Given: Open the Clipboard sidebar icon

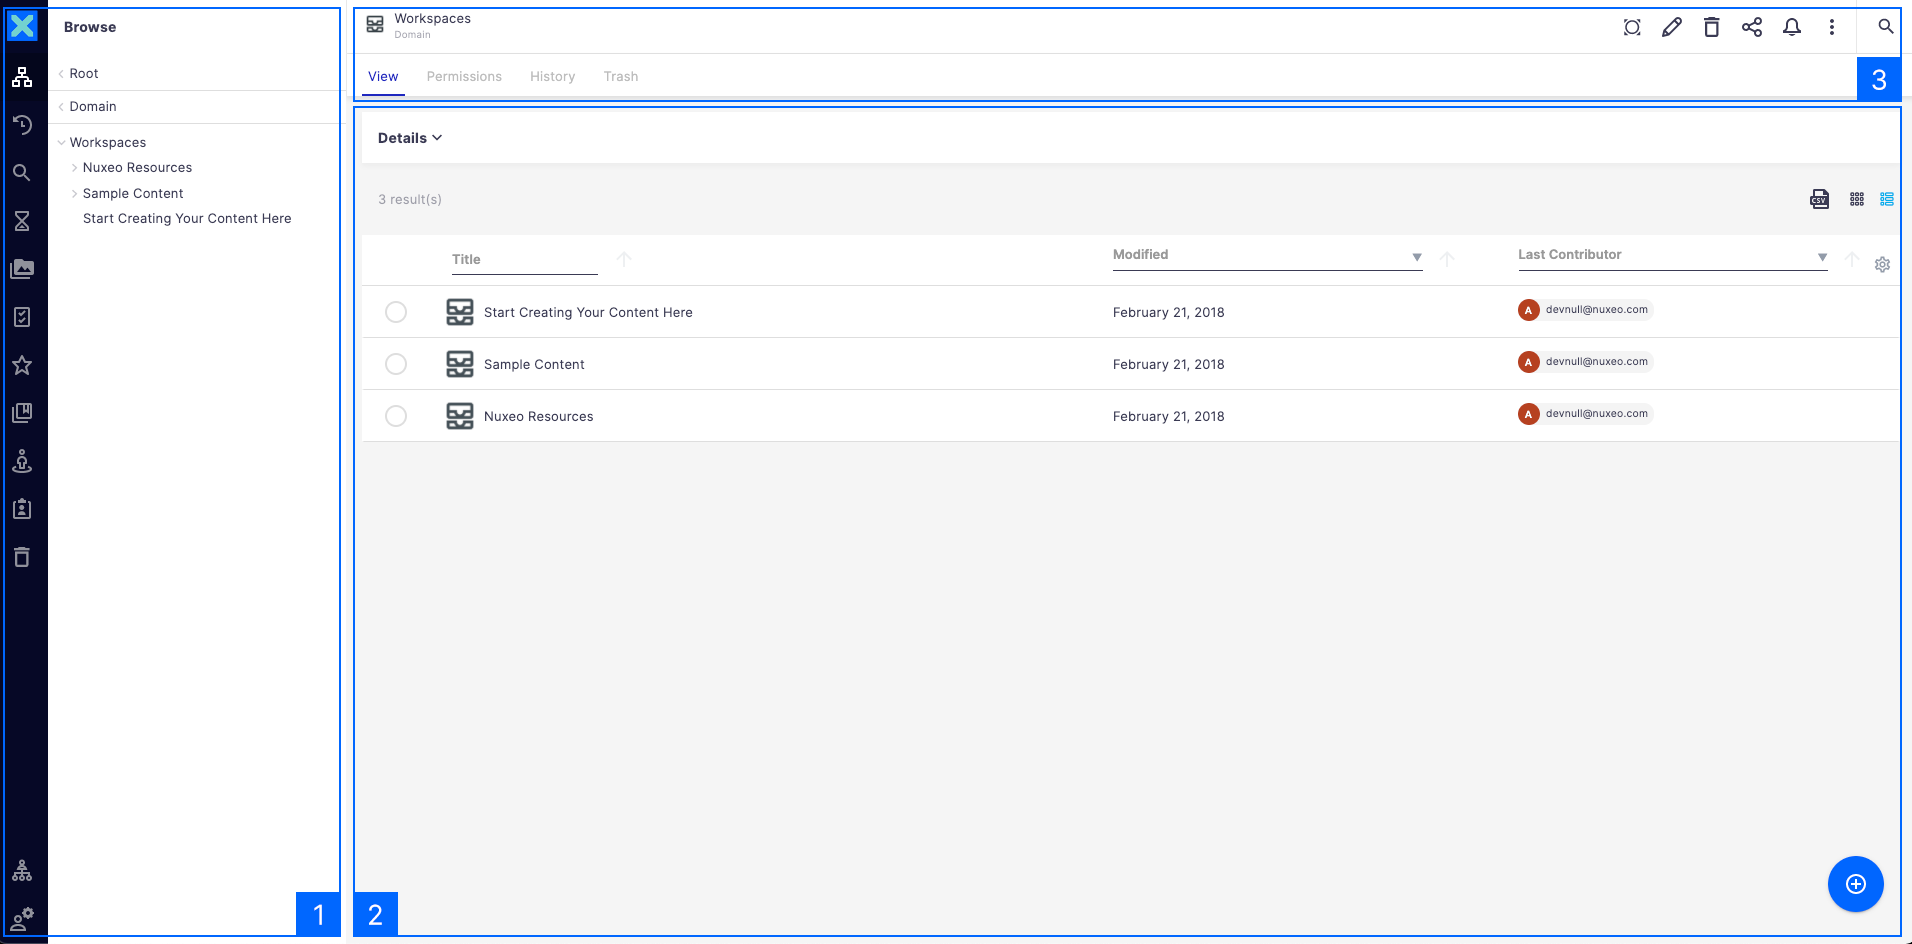Looking at the screenshot, I should (x=22, y=509).
